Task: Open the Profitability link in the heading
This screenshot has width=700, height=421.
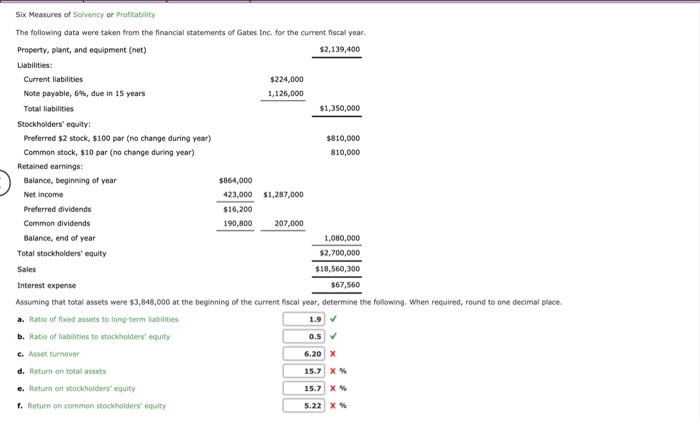Action: click(136, 15)
